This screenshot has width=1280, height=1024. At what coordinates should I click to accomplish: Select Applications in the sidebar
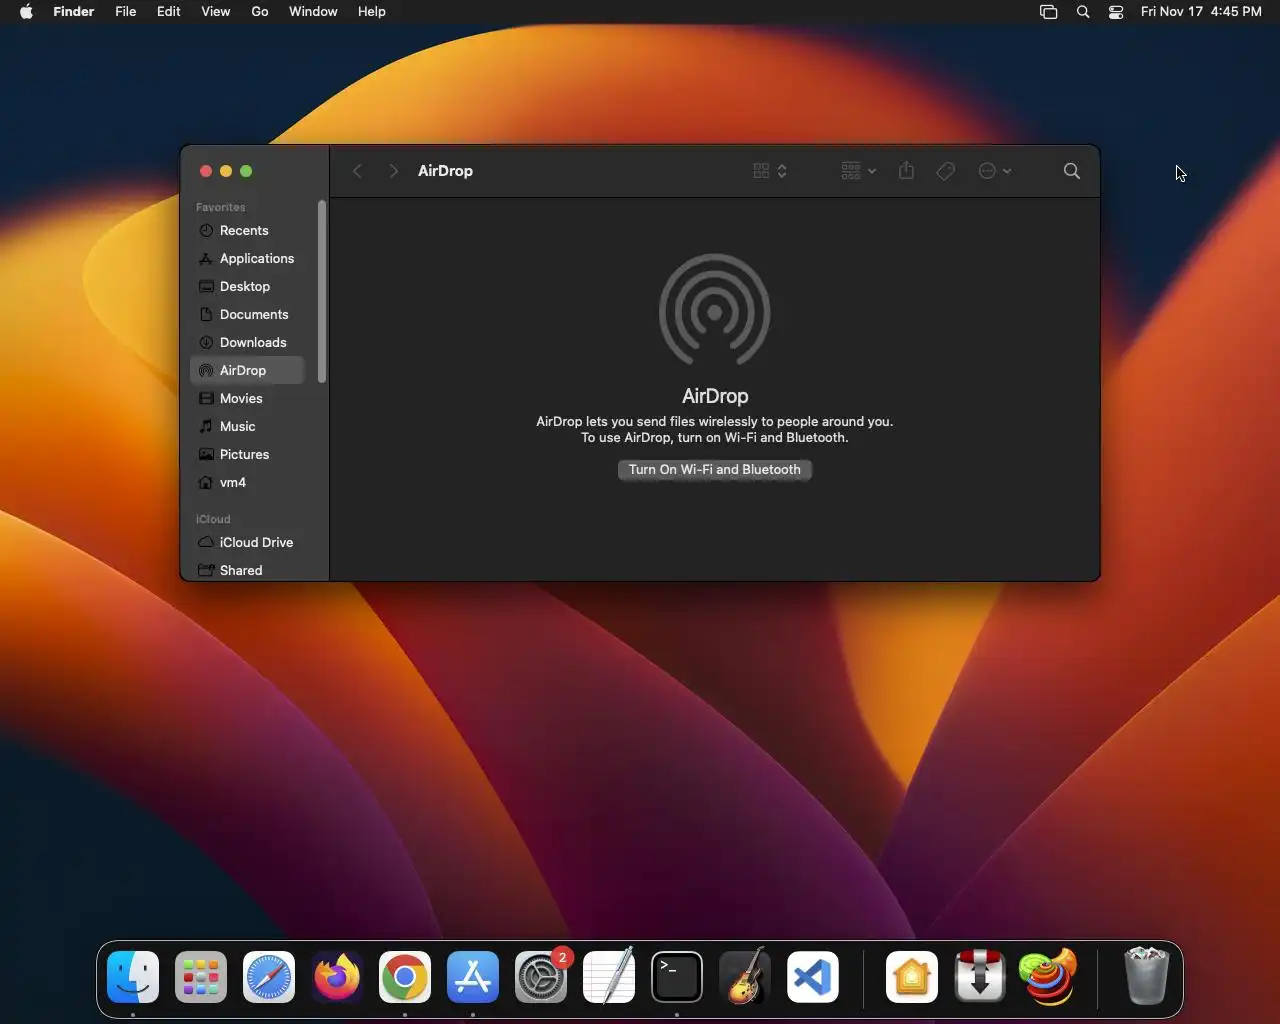(x=247, y=258)
